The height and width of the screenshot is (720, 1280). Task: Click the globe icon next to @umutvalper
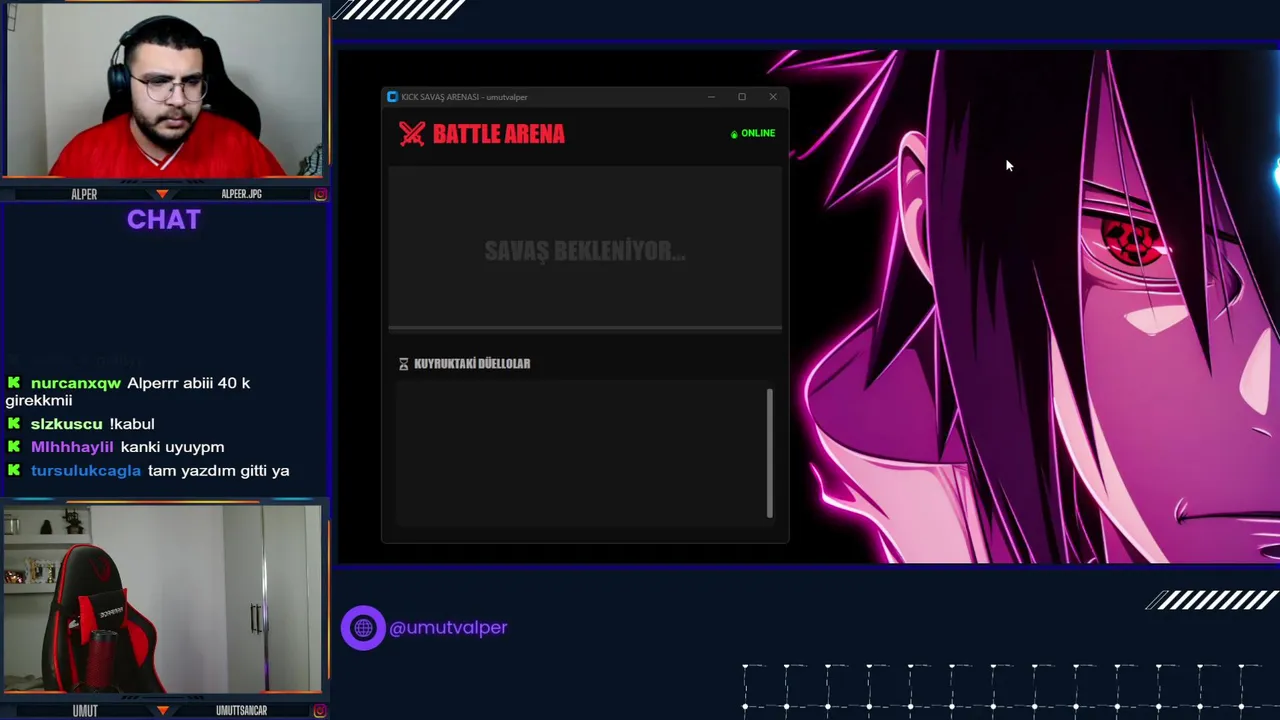(363, 628)
